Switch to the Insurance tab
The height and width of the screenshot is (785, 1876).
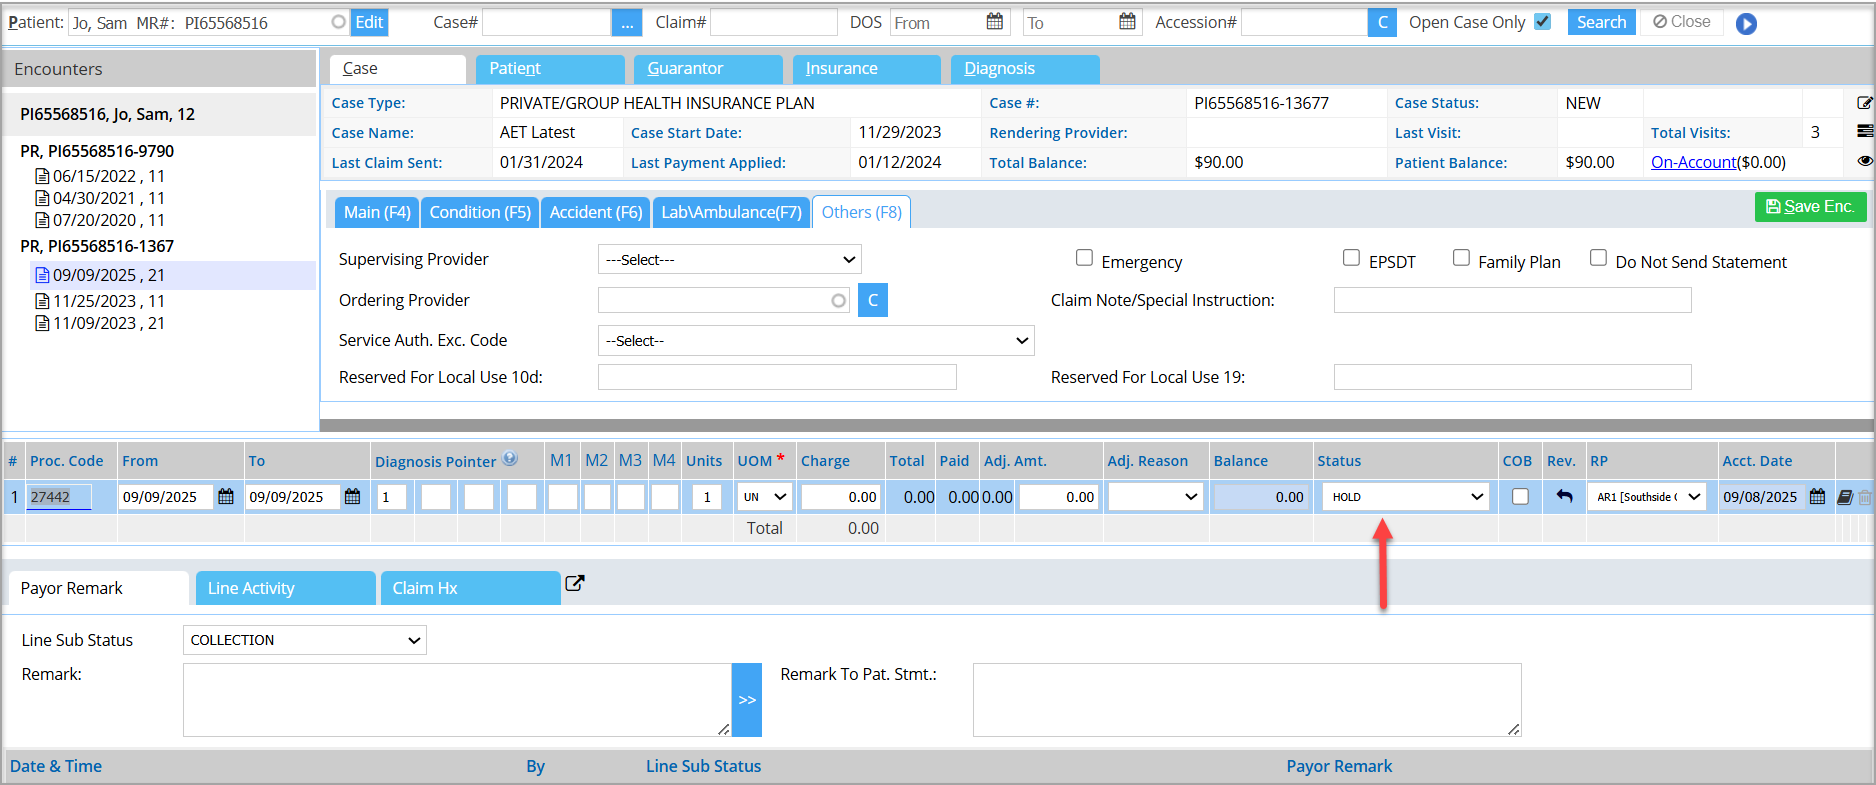coord(866,69)
